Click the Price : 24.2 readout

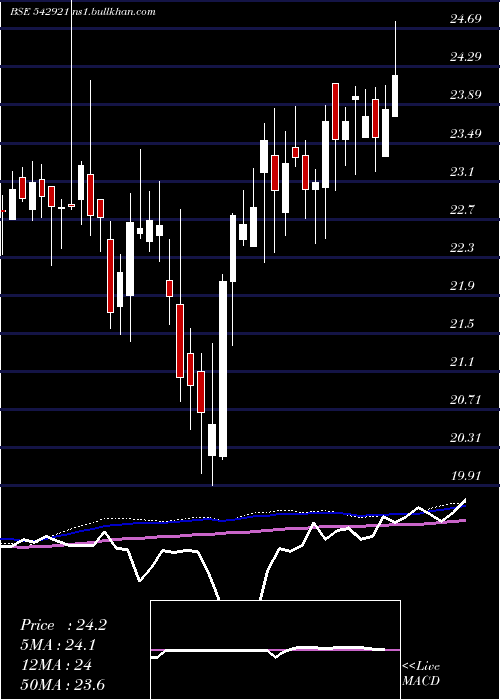(63, 625)
